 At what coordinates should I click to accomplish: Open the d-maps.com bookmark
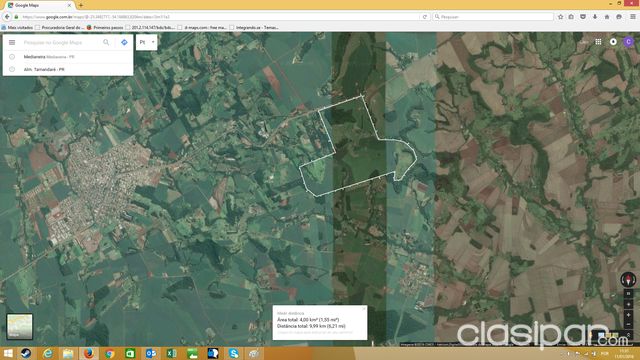coord(202,27)
